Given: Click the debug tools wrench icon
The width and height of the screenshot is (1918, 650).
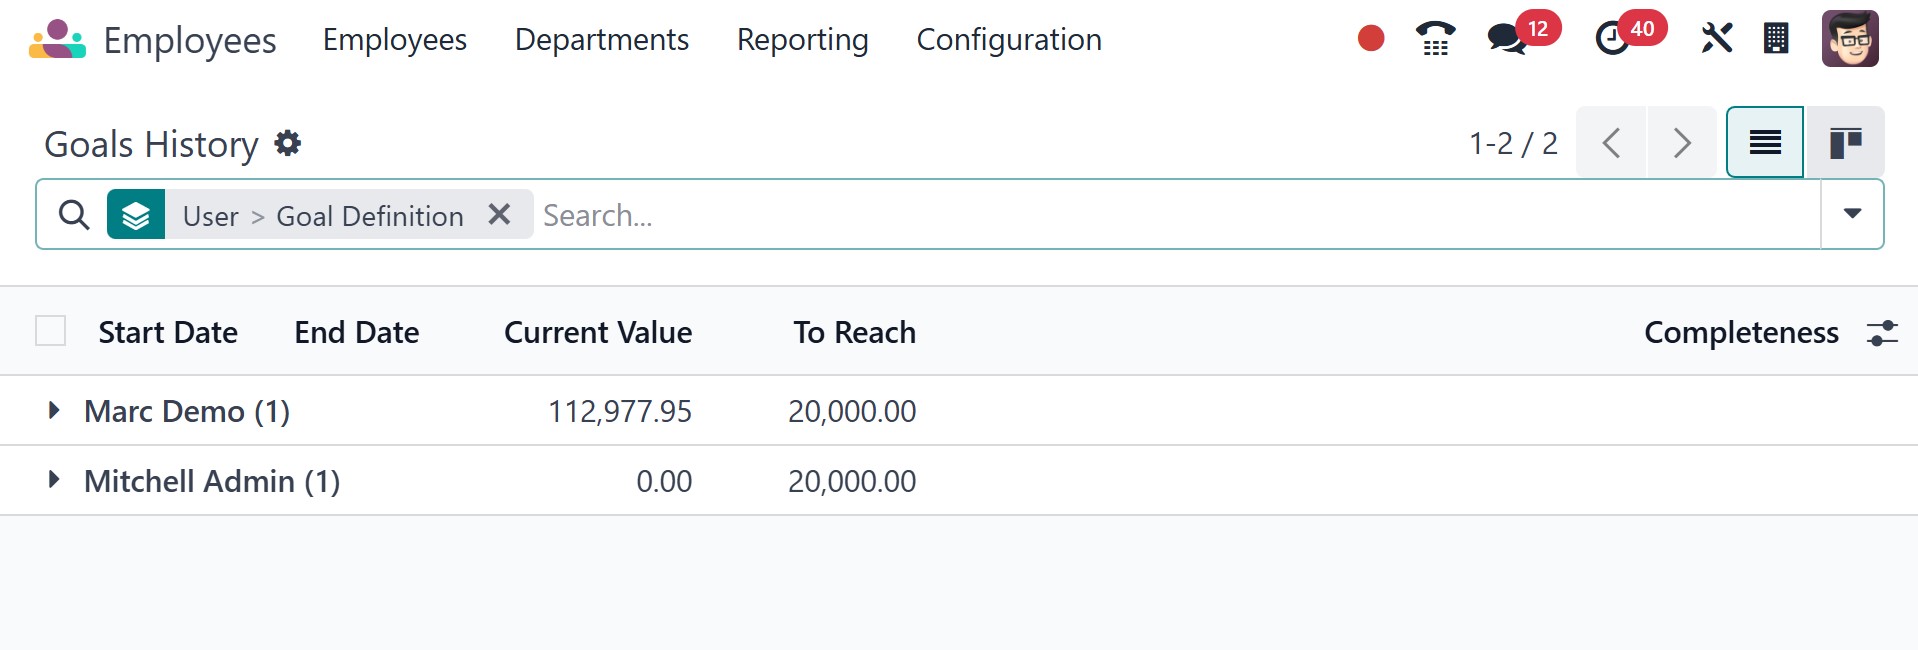Looking at the screenshot, I should click(x=1716, y=39).
